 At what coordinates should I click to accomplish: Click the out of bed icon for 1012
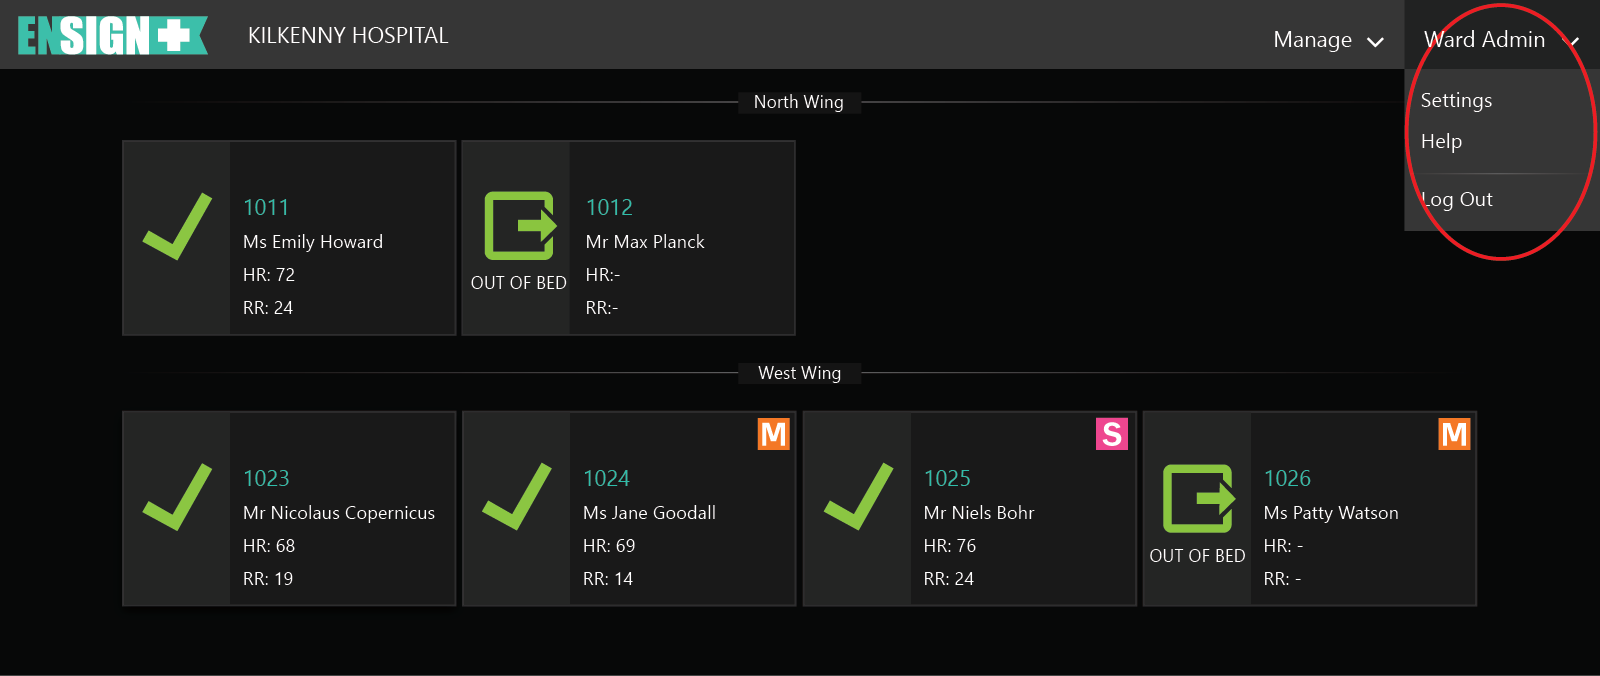(520, 226)
